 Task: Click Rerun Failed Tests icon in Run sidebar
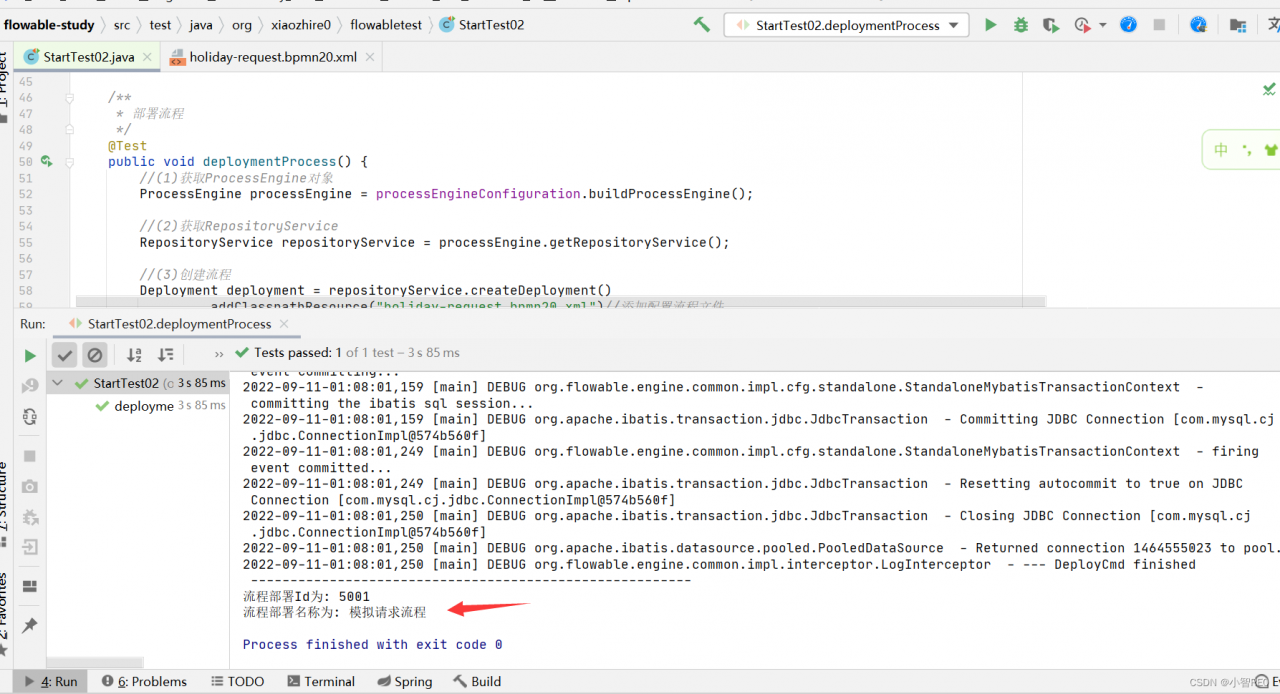tap(30, 386)
